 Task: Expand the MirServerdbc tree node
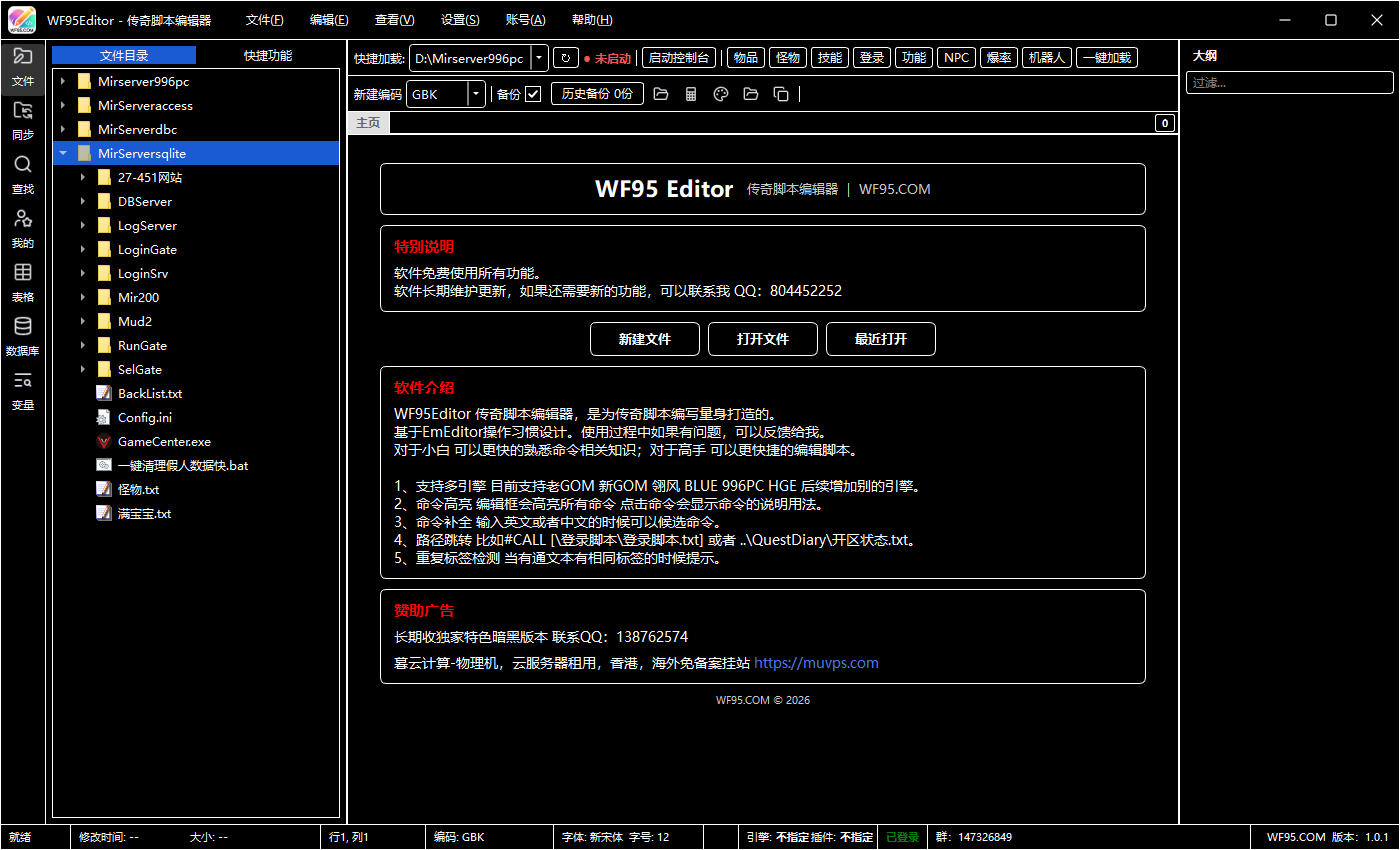pos(63,129)
